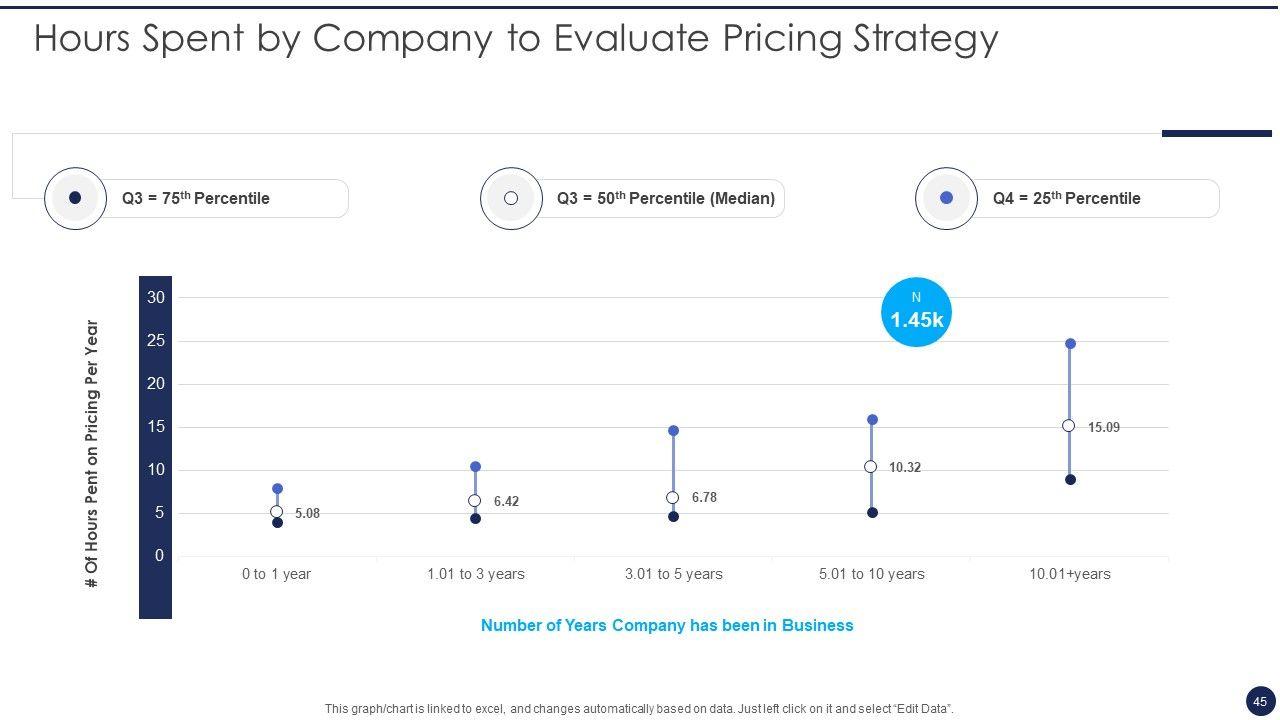This screenshot has width=1280, height=720.
Task: Click the dark navy 75th Percentile legend icon
Action: pyautogui.click(x=75, y=198)
